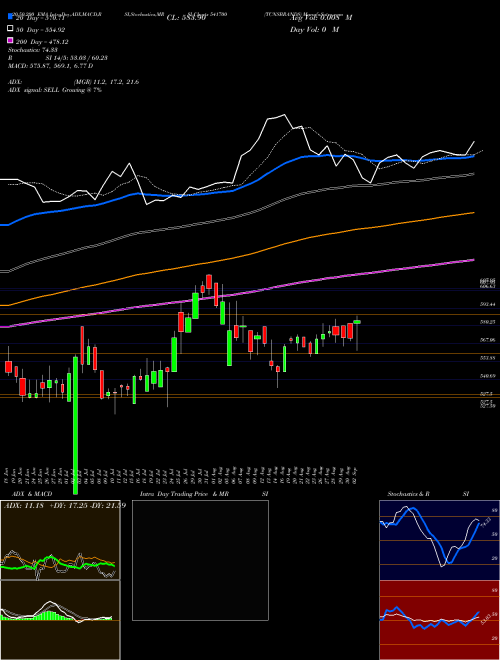Click the white 50 Day legend swatch
The height and width of the screenshot is (660, 500).
pyautogui.click(x=10, y=29)
